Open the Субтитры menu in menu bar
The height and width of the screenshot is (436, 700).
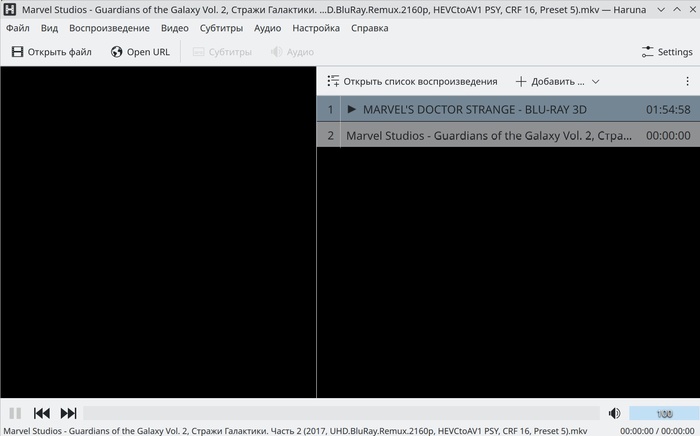tap(220, 28)
